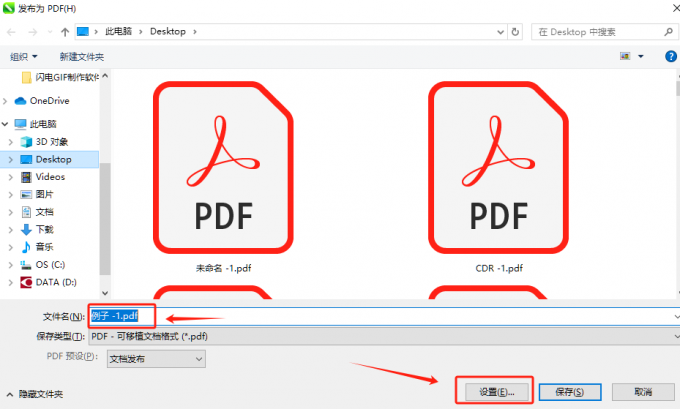Open 图片 folder in the sidebar
The image size is (680, 409).
[37, 194]
